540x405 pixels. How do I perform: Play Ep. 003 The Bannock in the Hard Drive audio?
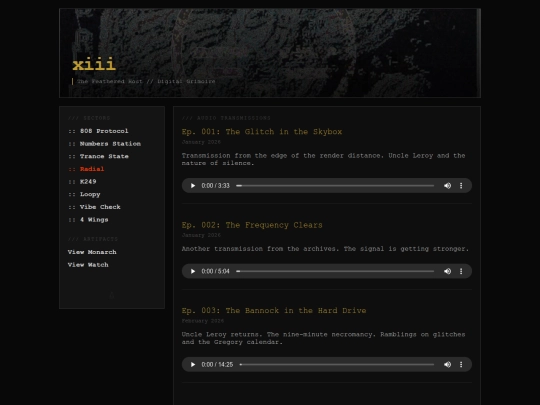pyautogui.click(x=193, y=364)
